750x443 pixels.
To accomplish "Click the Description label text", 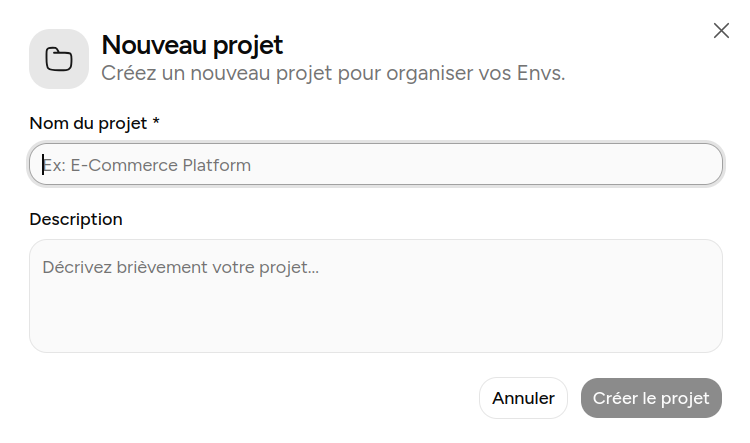I will 76,219.
